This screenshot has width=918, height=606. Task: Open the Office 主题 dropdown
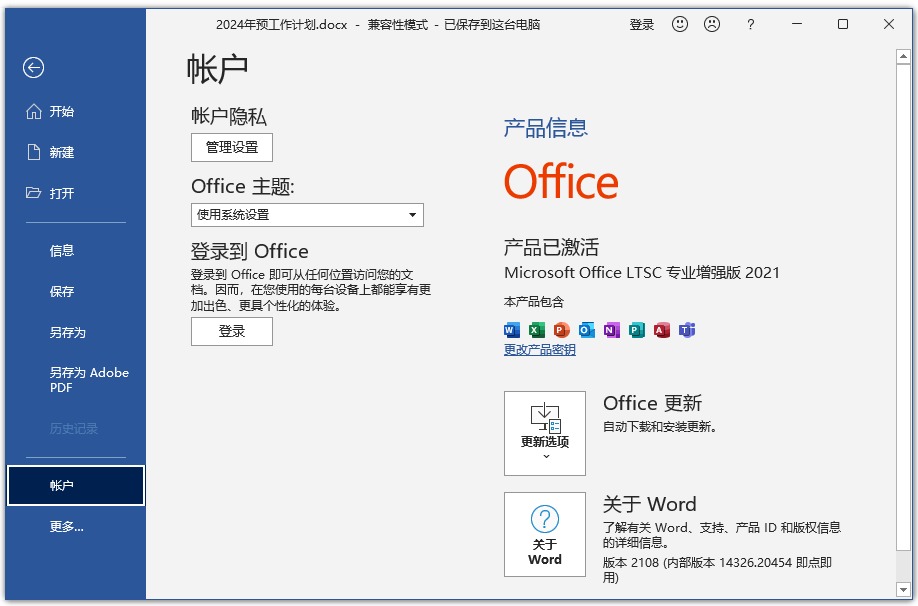pos(411,214)
